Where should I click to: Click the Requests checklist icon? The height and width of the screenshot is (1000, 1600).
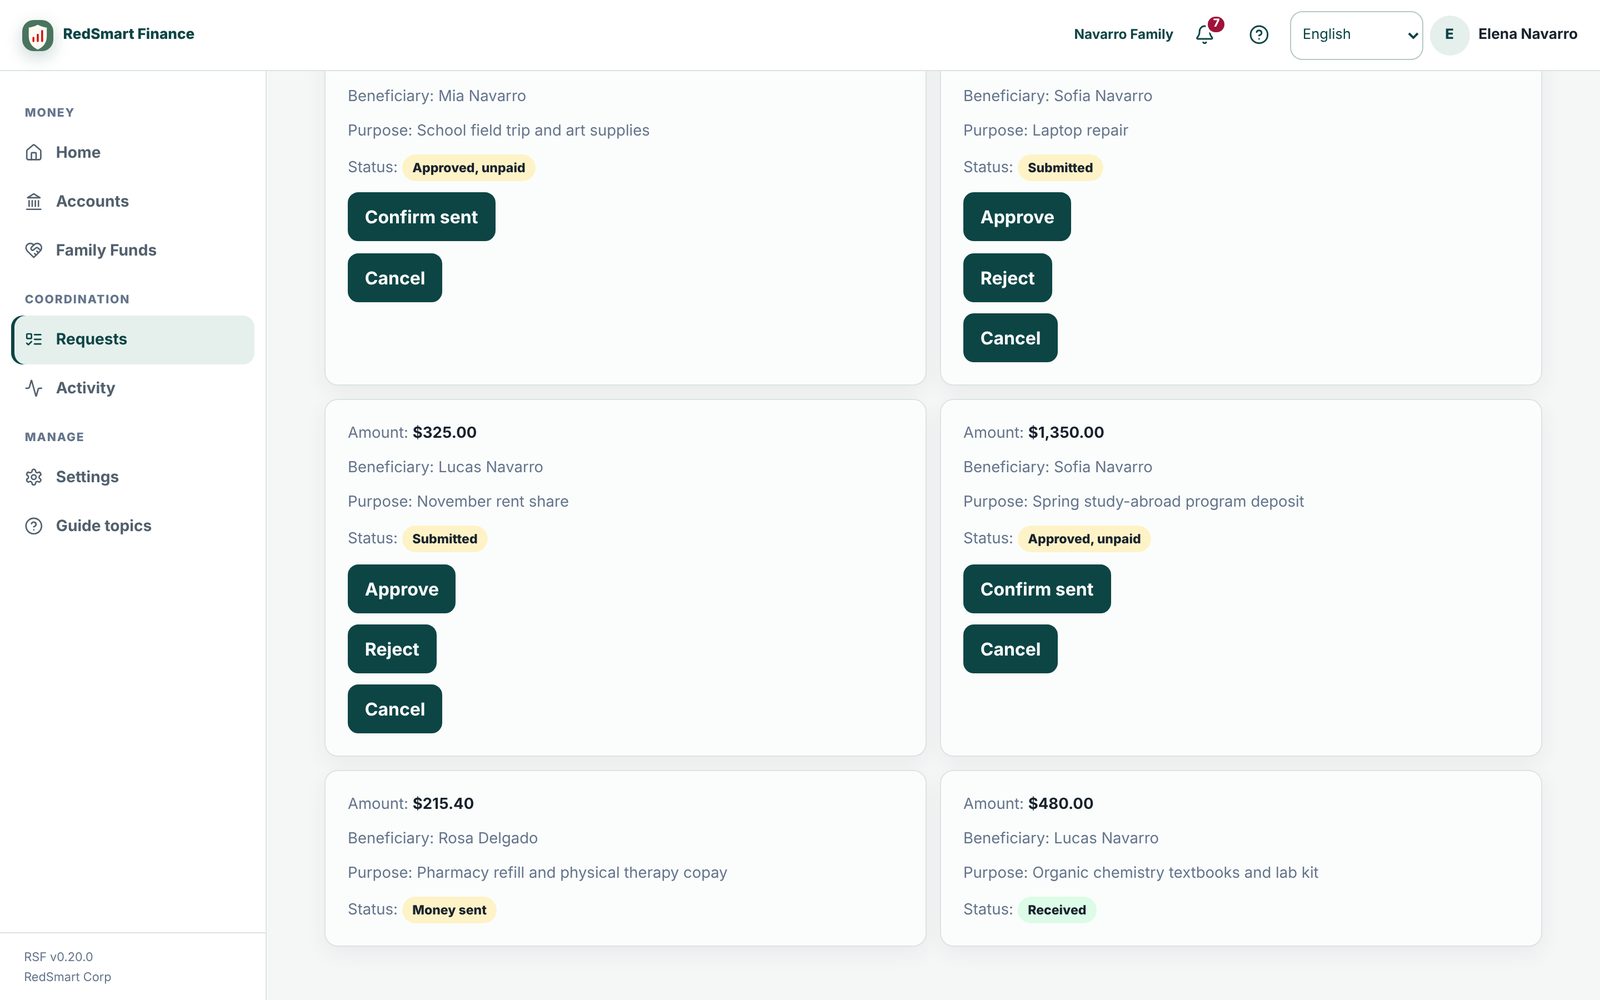34,339
